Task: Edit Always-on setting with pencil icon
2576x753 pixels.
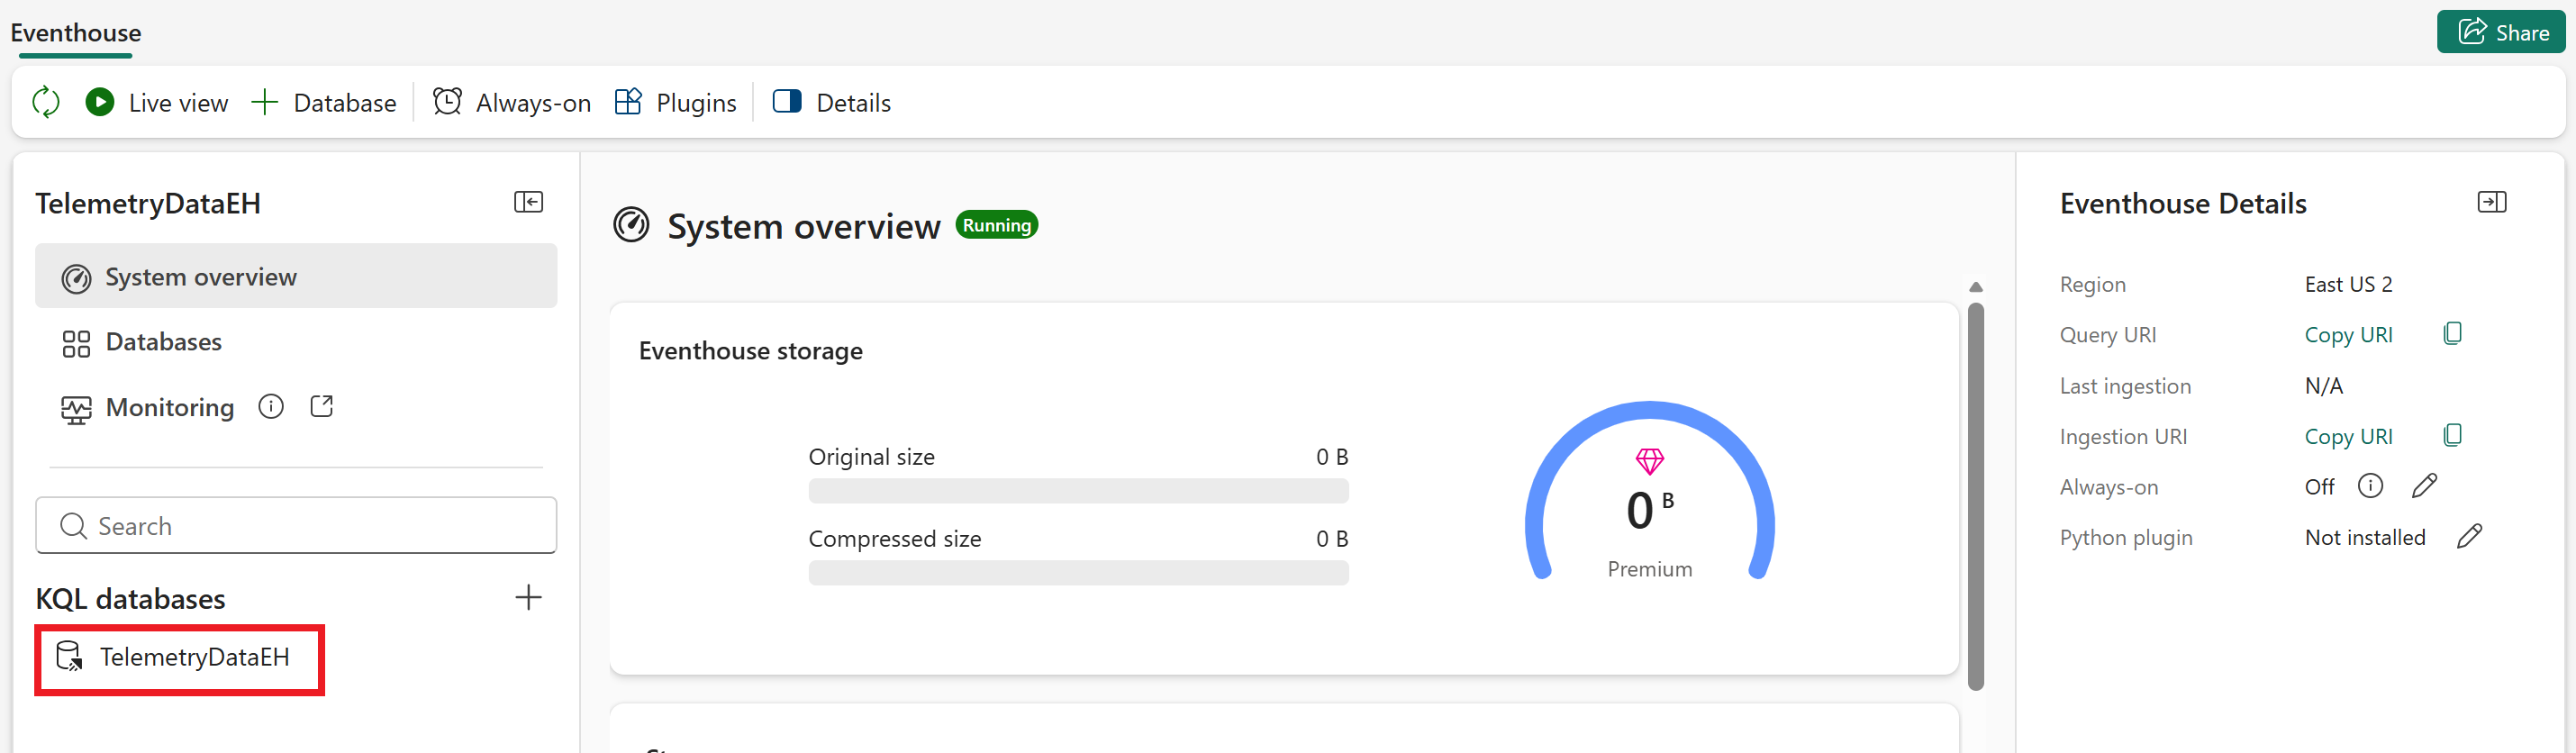Action: (2424, 486)
